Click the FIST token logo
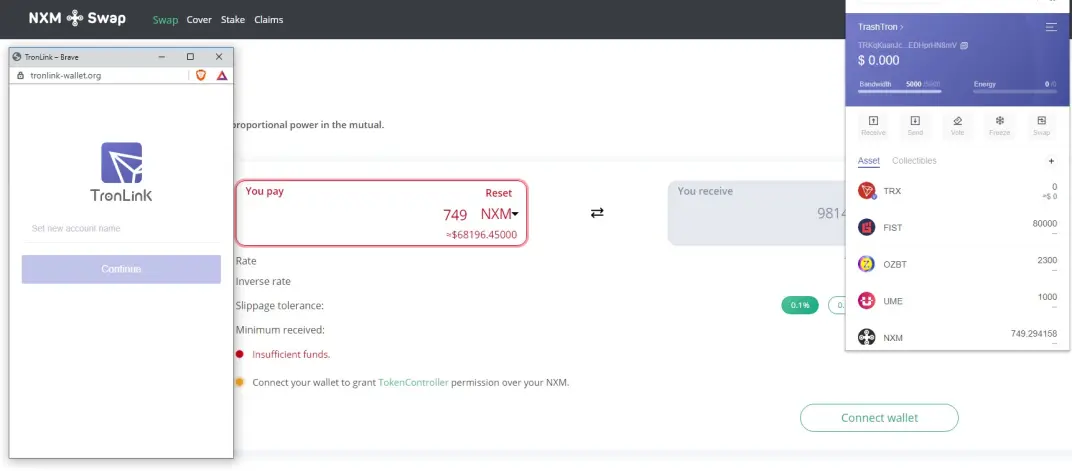1072x471 pixels. 867,228
